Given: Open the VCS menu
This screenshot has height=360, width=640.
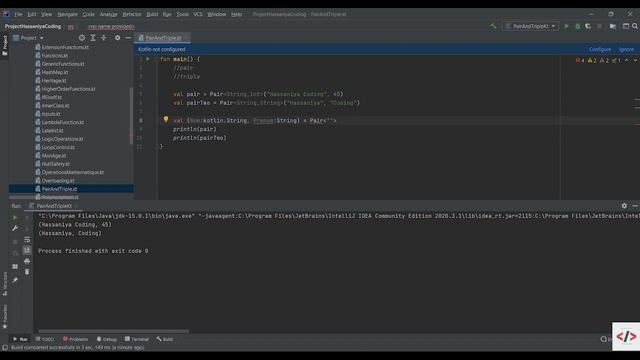Looking at the screenshot, I should coord(198,14).
